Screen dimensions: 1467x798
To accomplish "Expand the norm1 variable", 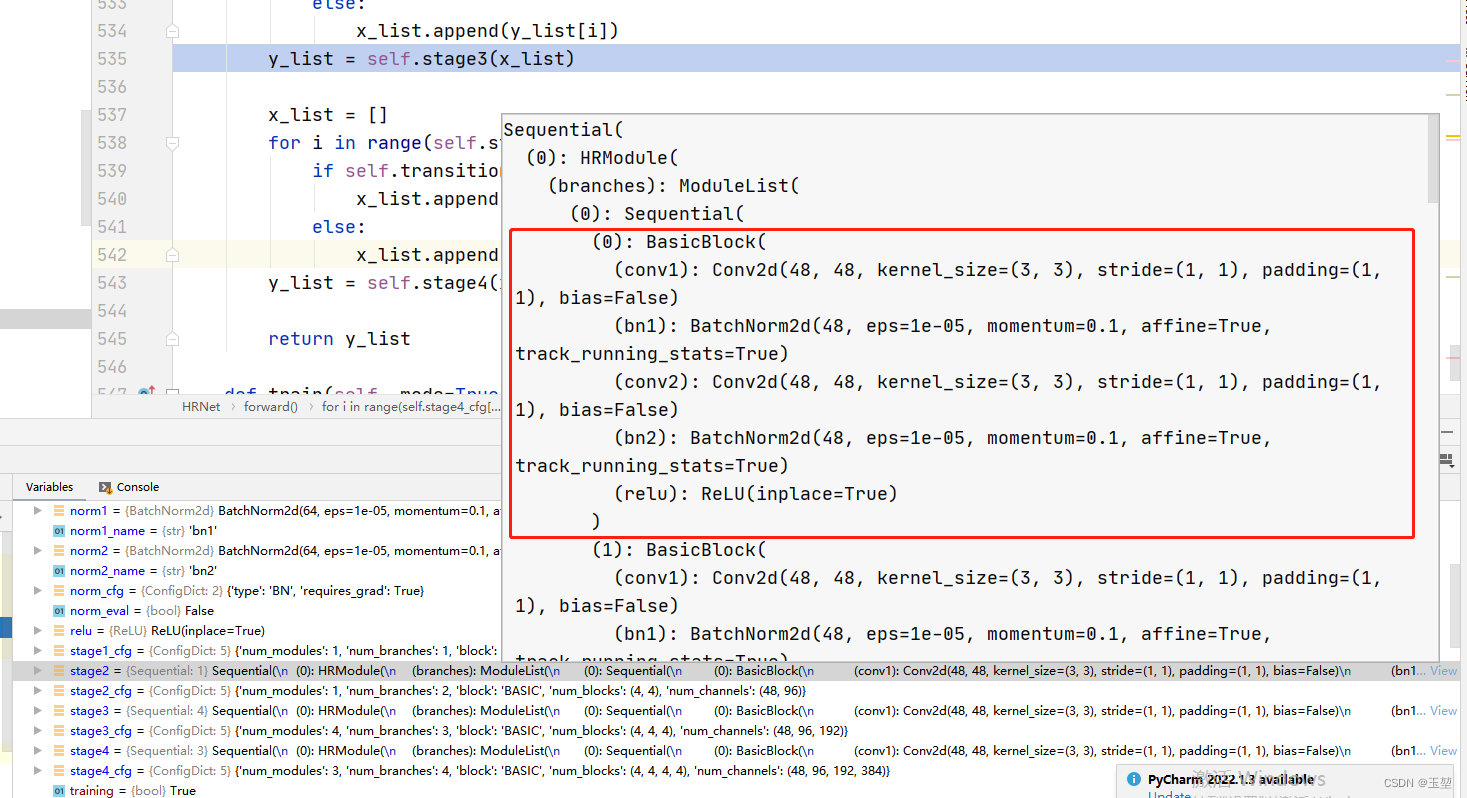I will (x=38, y=511).
